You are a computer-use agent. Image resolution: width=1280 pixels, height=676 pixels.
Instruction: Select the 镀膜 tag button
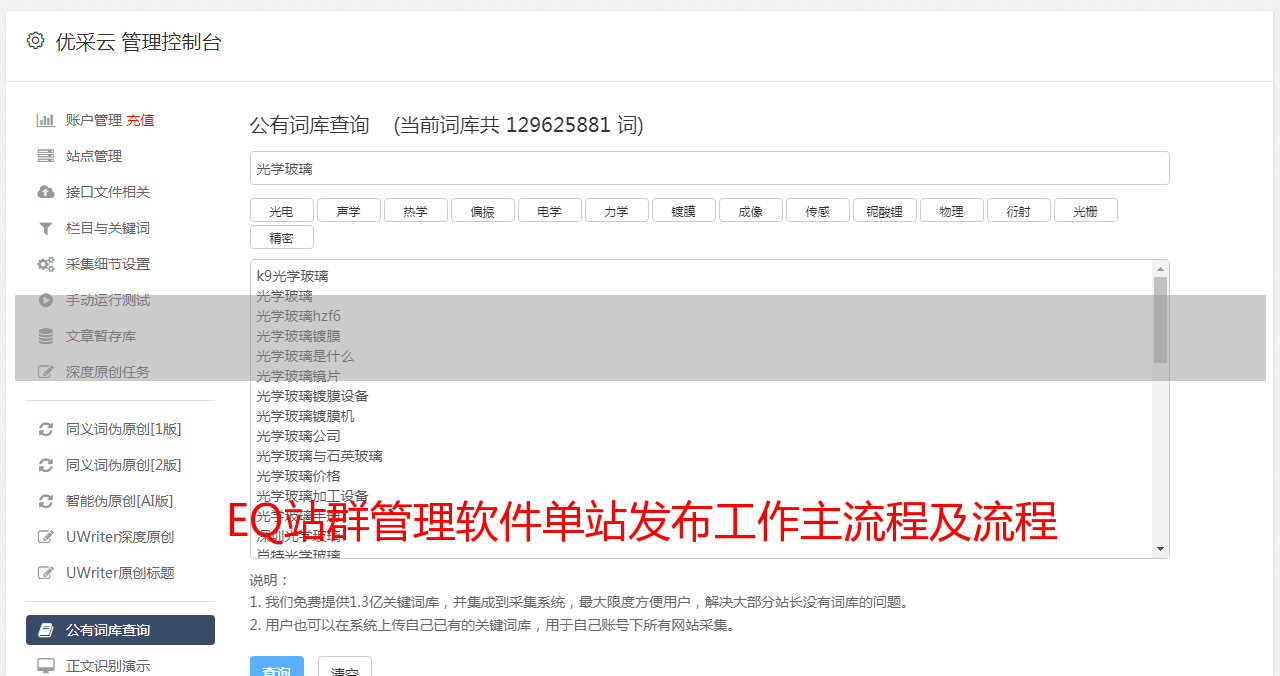tap(683, 210)
